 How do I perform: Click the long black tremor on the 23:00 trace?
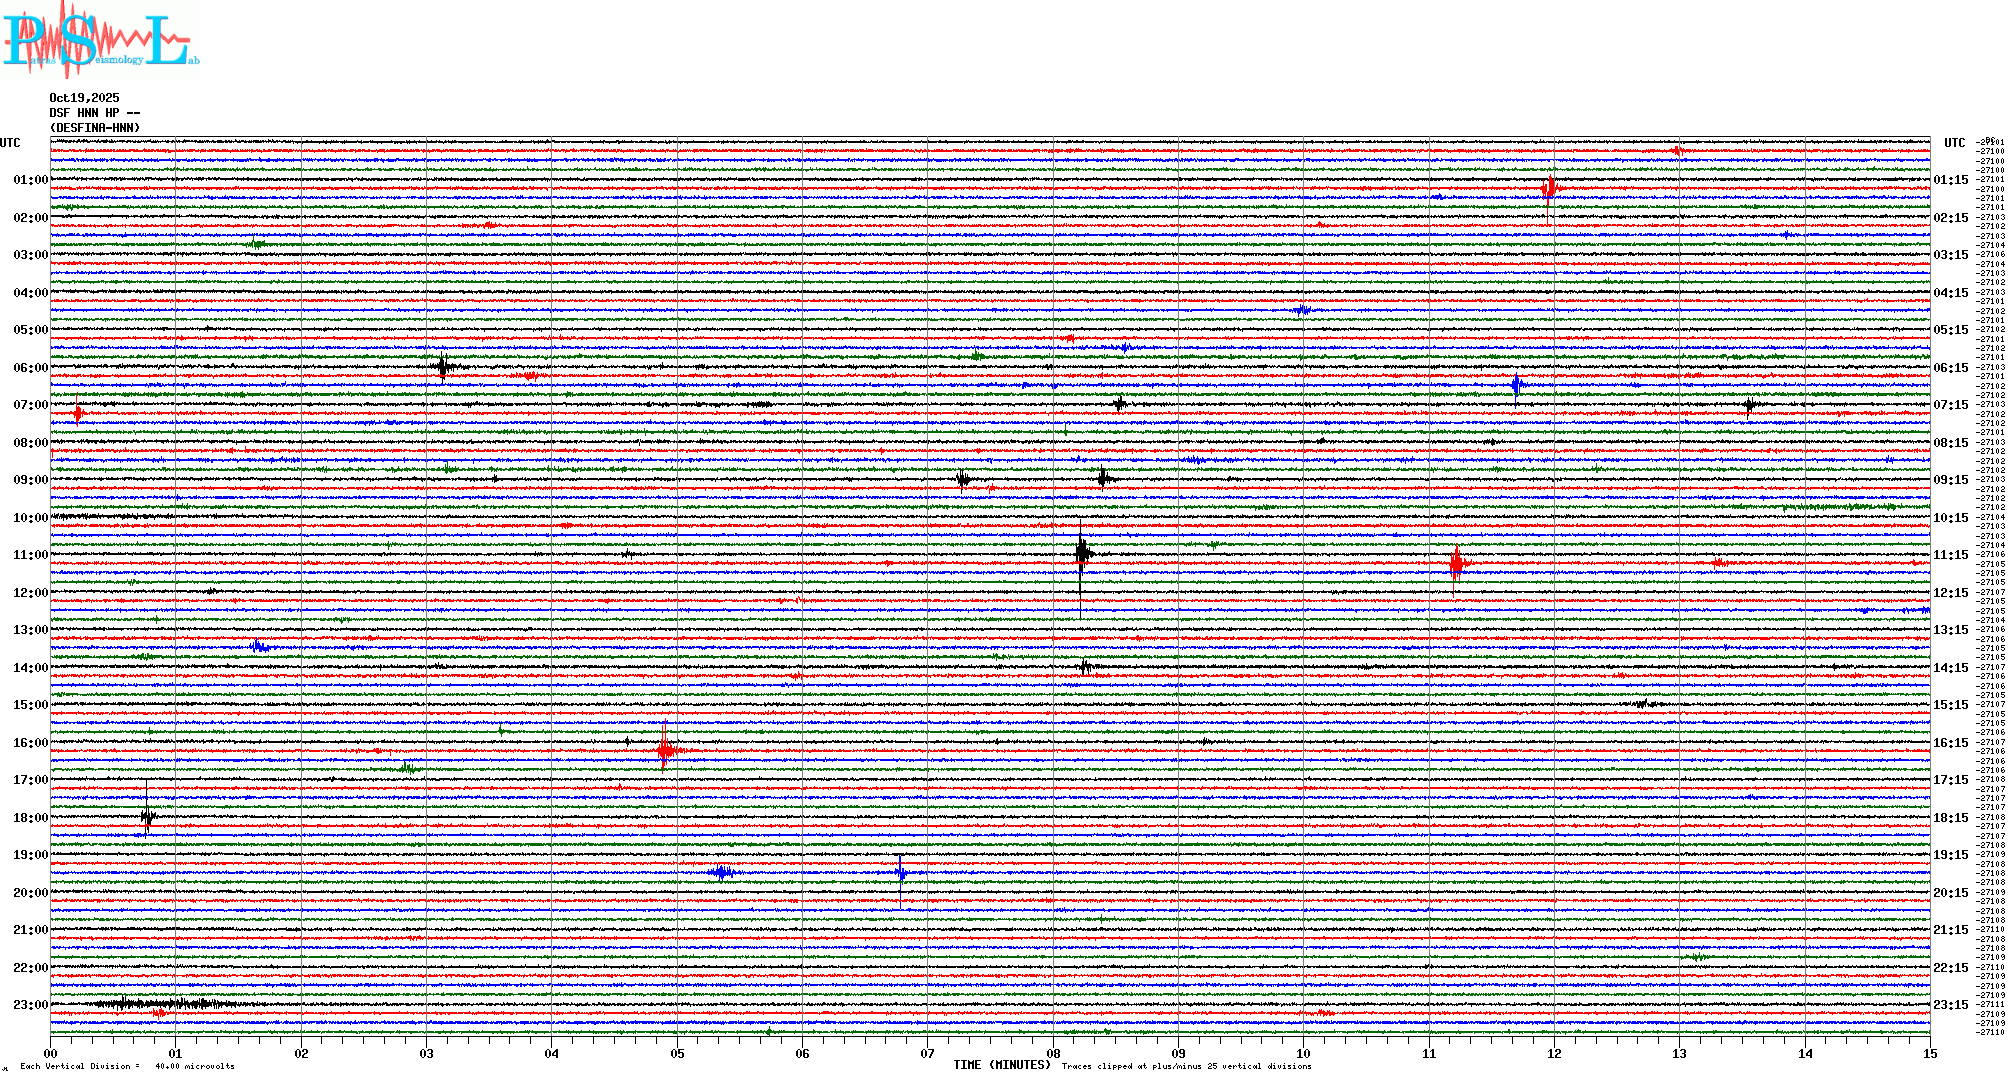tap(160, 1003)
